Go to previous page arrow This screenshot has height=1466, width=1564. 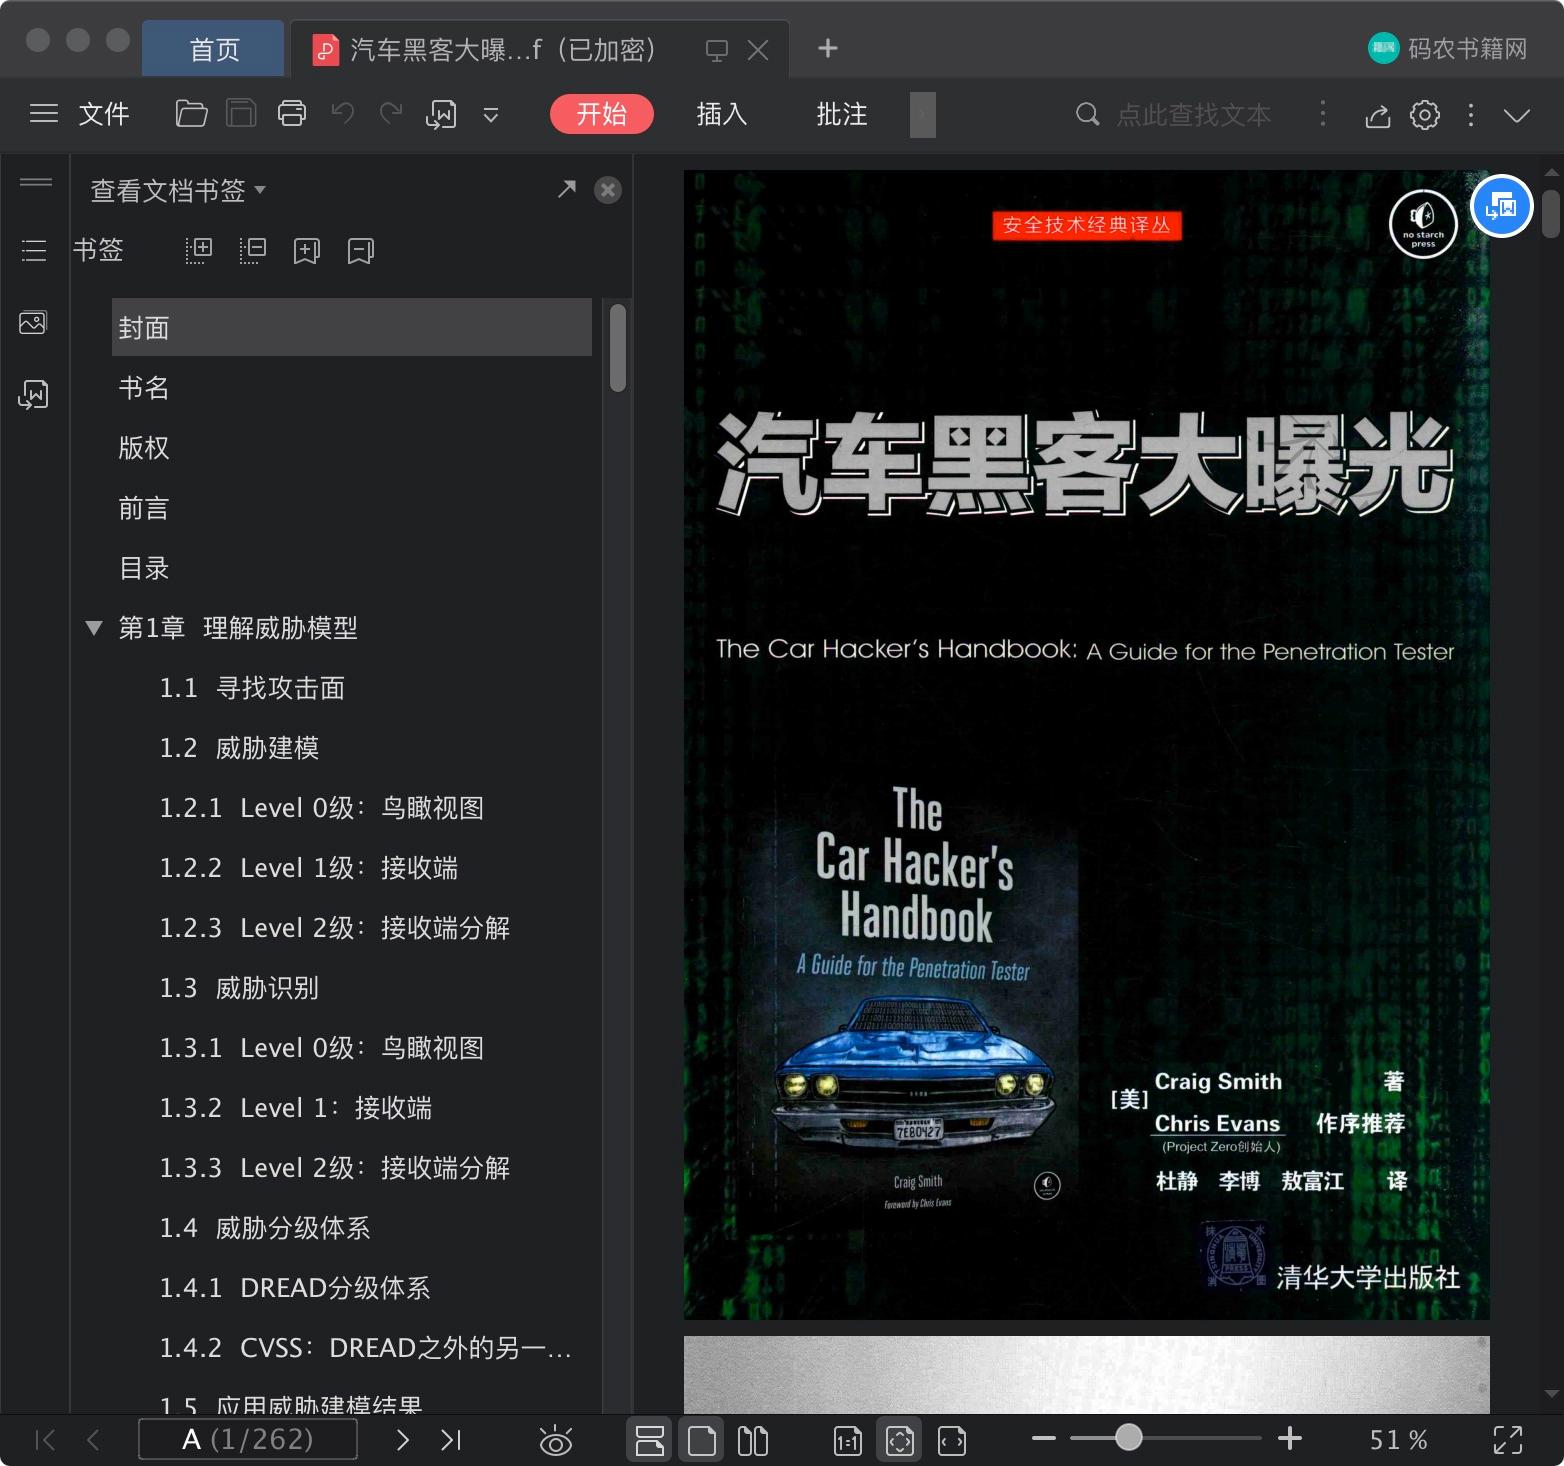pos(93,1440)
